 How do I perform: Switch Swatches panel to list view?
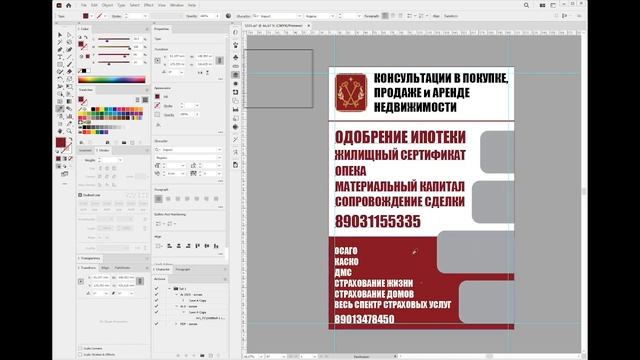(138, 100)
